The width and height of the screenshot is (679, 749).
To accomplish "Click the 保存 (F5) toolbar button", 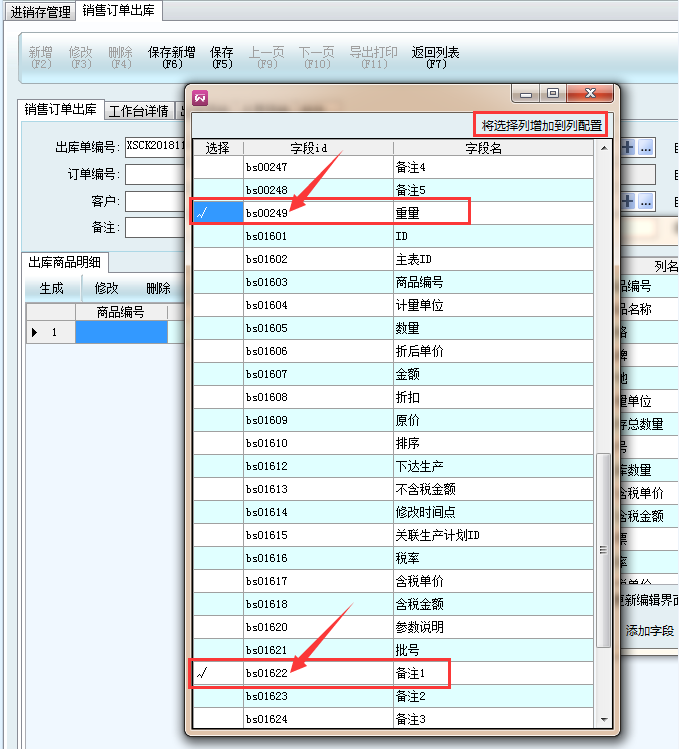I will click(x=222, y=58).
